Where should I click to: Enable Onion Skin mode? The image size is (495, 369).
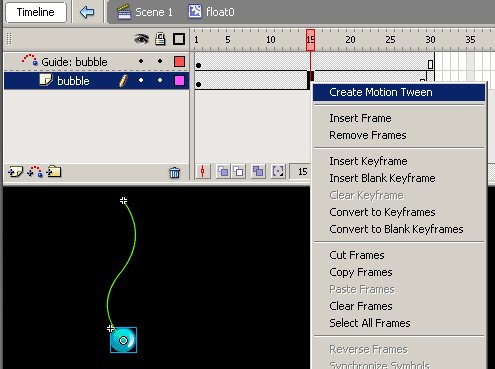coord(223,172)
